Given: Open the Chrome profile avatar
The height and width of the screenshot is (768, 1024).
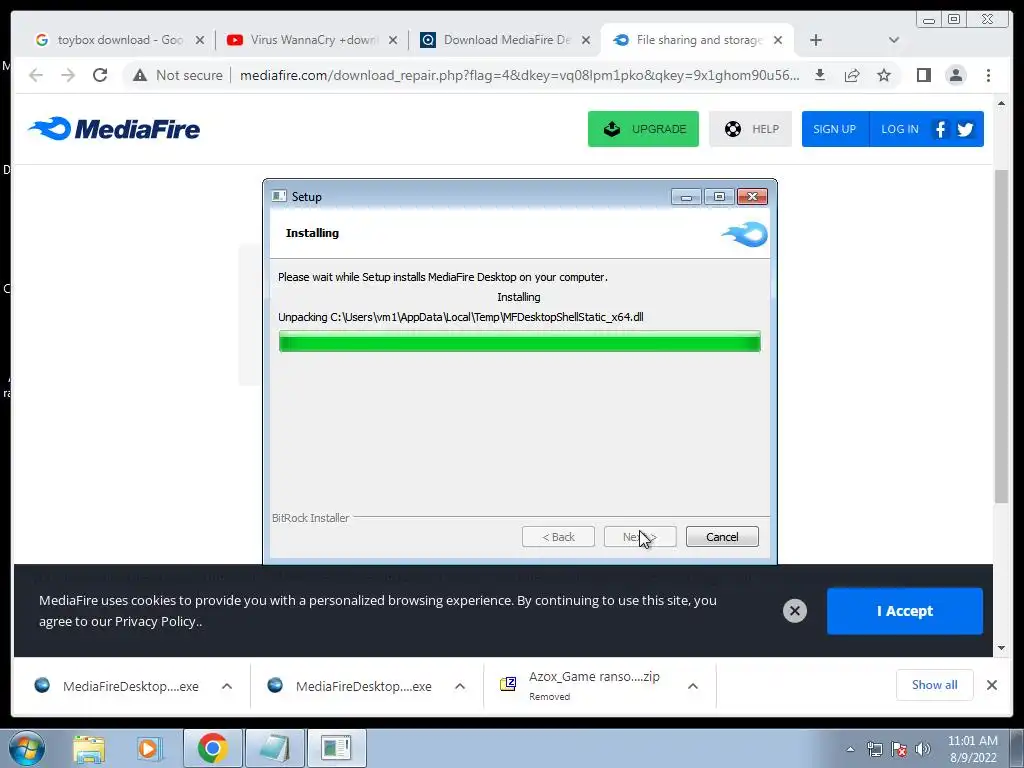Looking at the screenshot, I should [955, 76].
